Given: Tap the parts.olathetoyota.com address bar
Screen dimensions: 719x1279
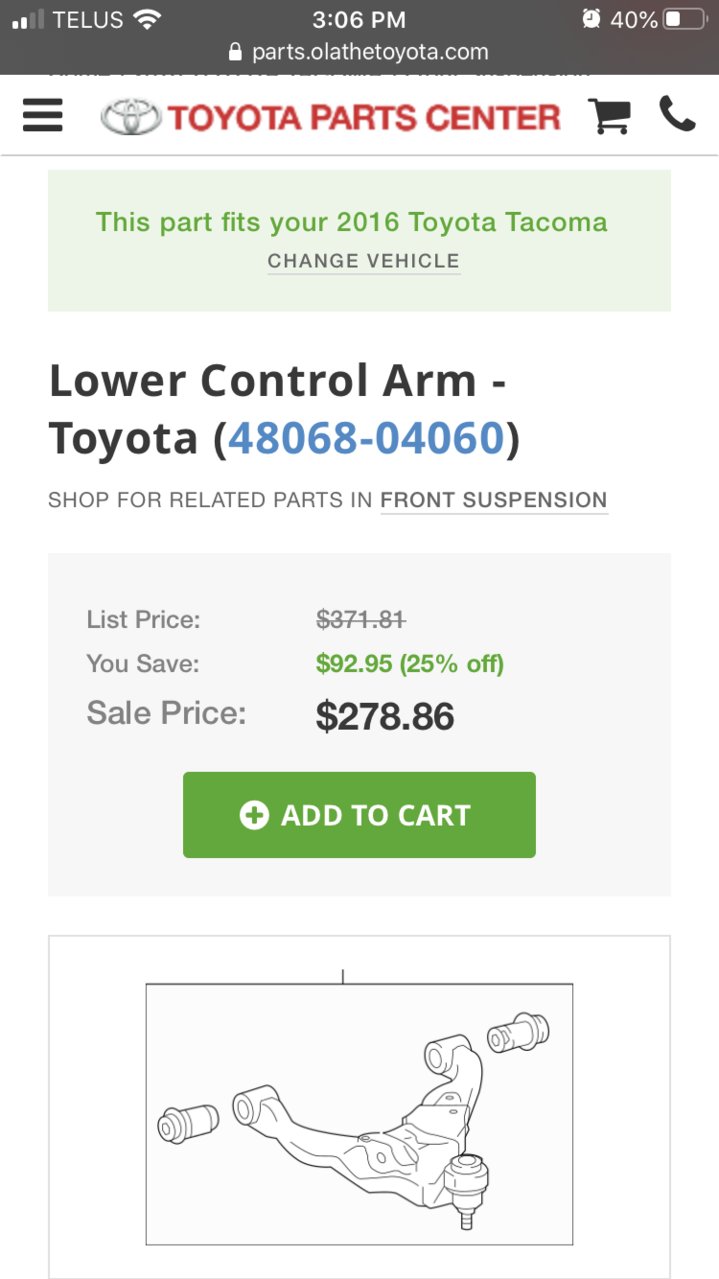Looking at the screenshot, I should point(359,52).
